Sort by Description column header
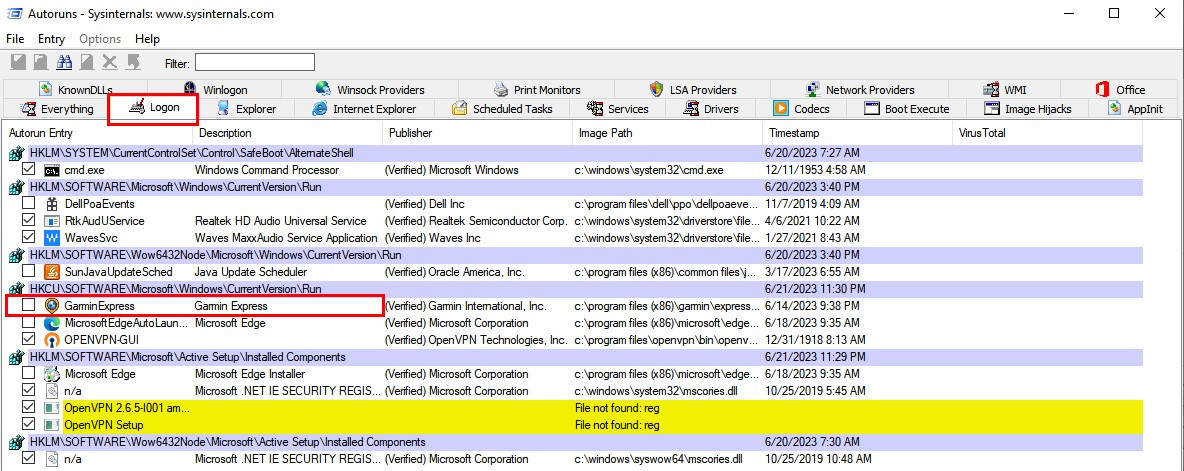 click(x=288, y=133)
